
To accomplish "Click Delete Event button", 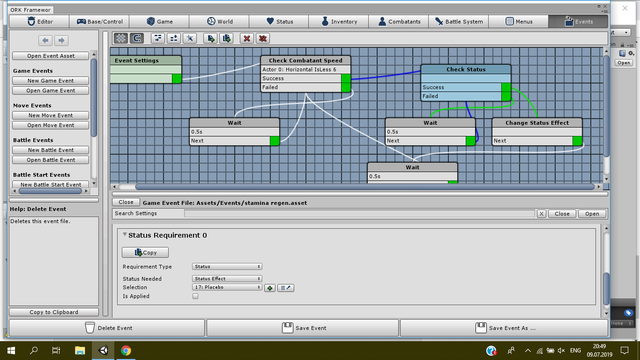I will pyautogui.click(x=107, y=328).
